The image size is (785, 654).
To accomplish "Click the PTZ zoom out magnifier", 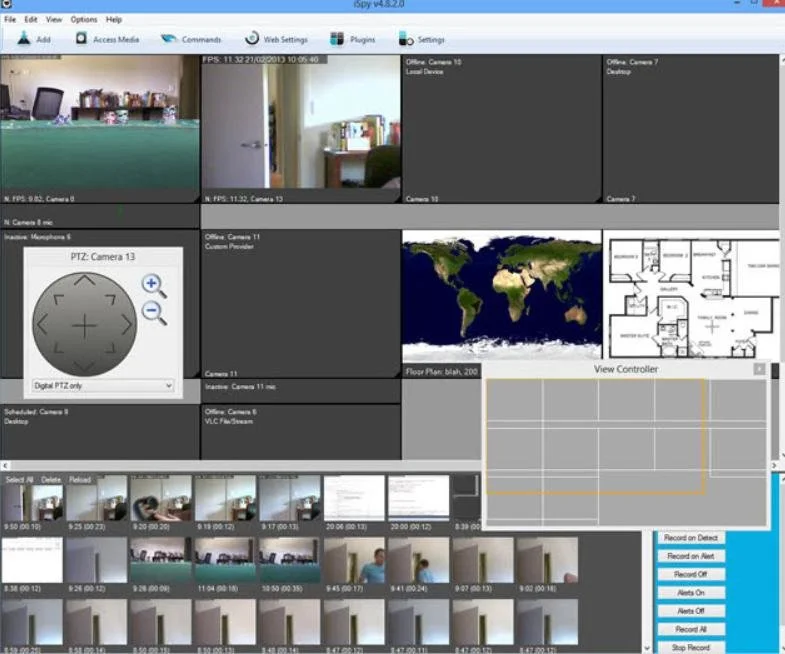I will [154, 313].
